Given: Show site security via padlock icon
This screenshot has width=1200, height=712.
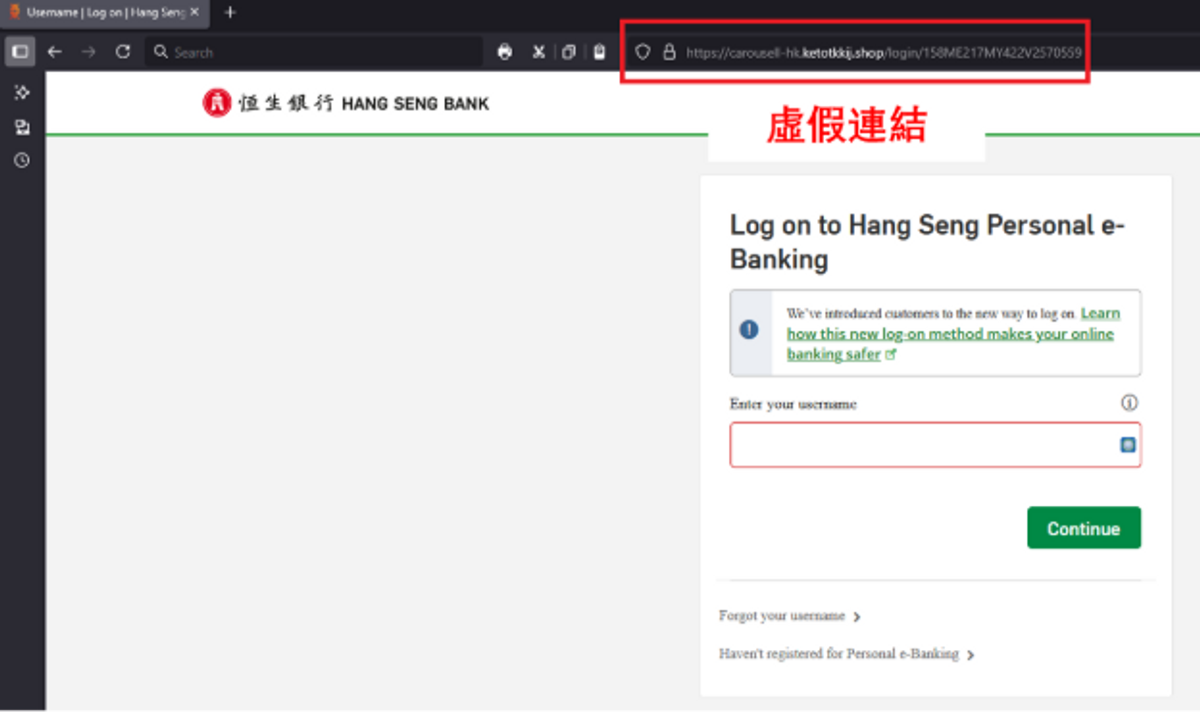Looking at the screenshot, I should (x=669, y=52).
